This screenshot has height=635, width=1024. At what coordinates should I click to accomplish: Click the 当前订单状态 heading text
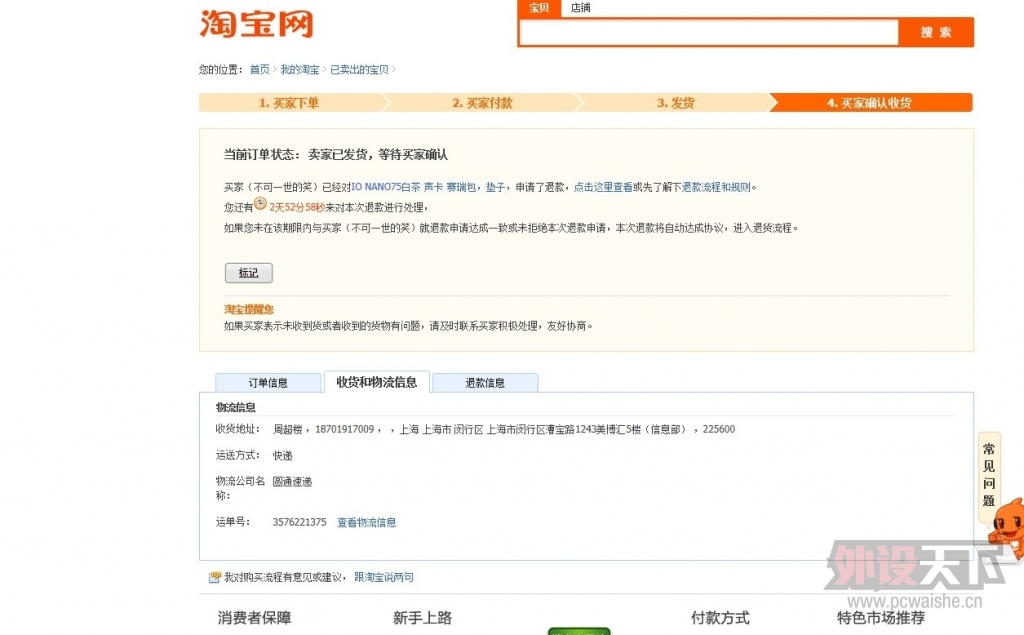click(261, 154)
